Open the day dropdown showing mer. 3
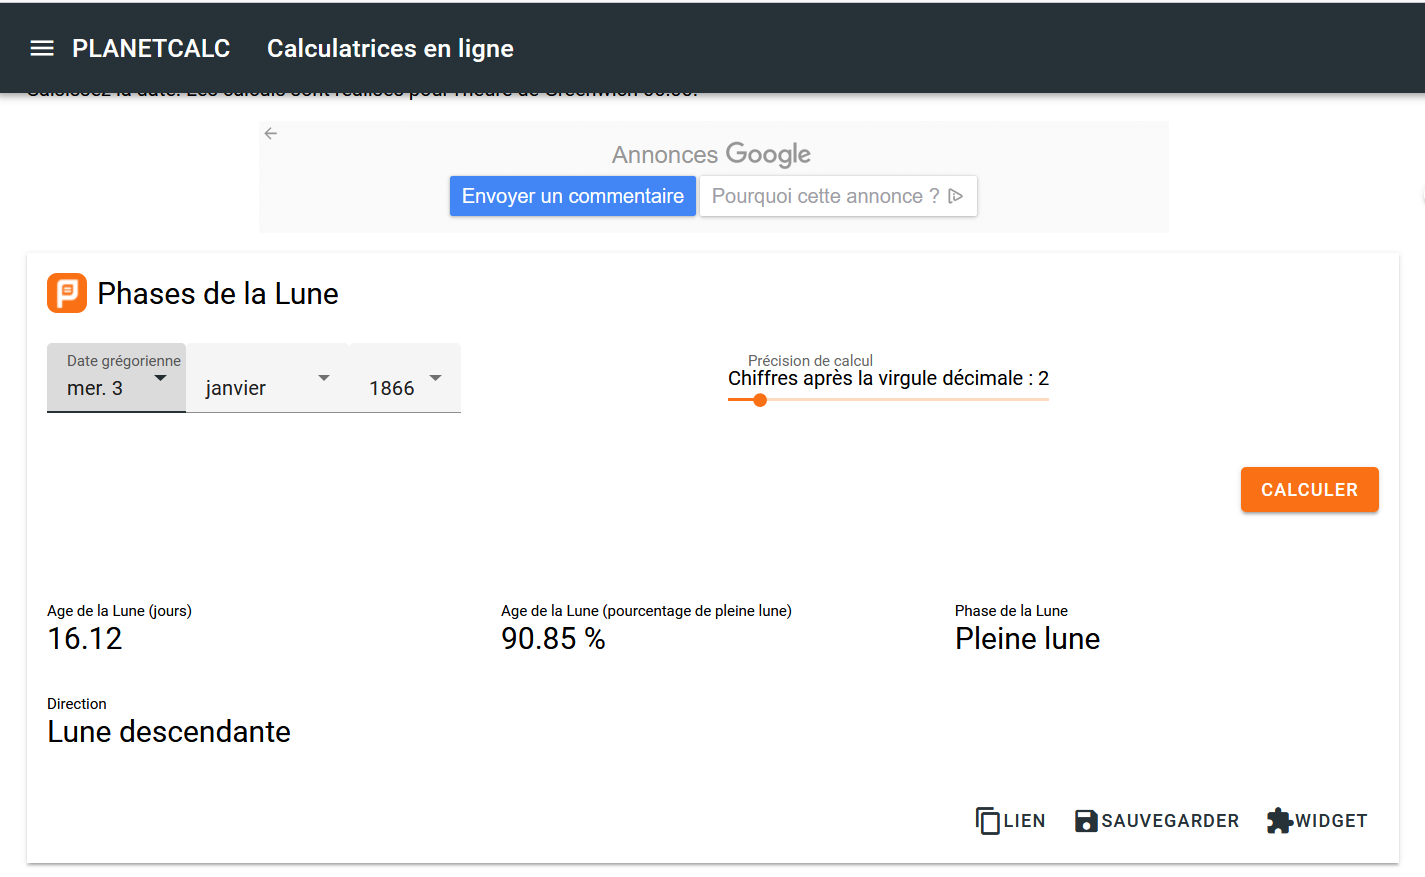This screenshot has width=1425, height=877. pyautogui.click(x=116, y=378)
